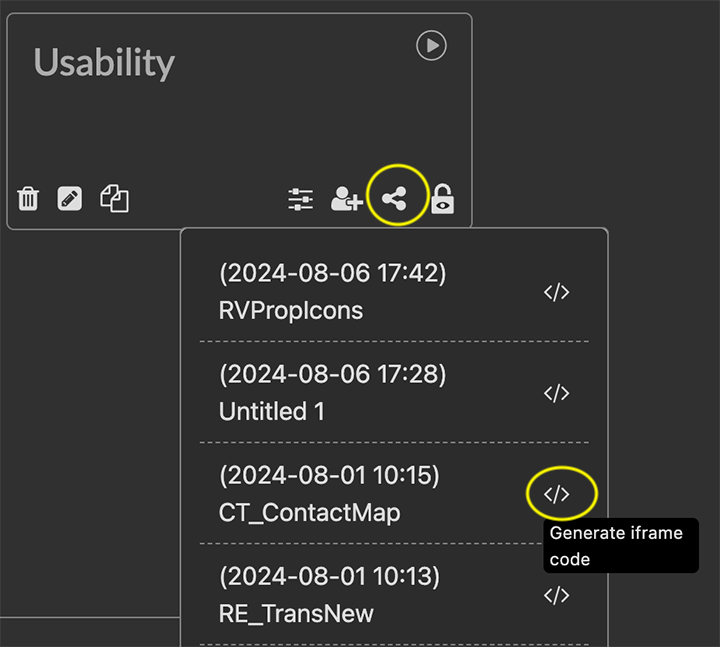Generate iframe code for CT_ContactMap
This screenshot has width=720, height=647.
[557, 494]
